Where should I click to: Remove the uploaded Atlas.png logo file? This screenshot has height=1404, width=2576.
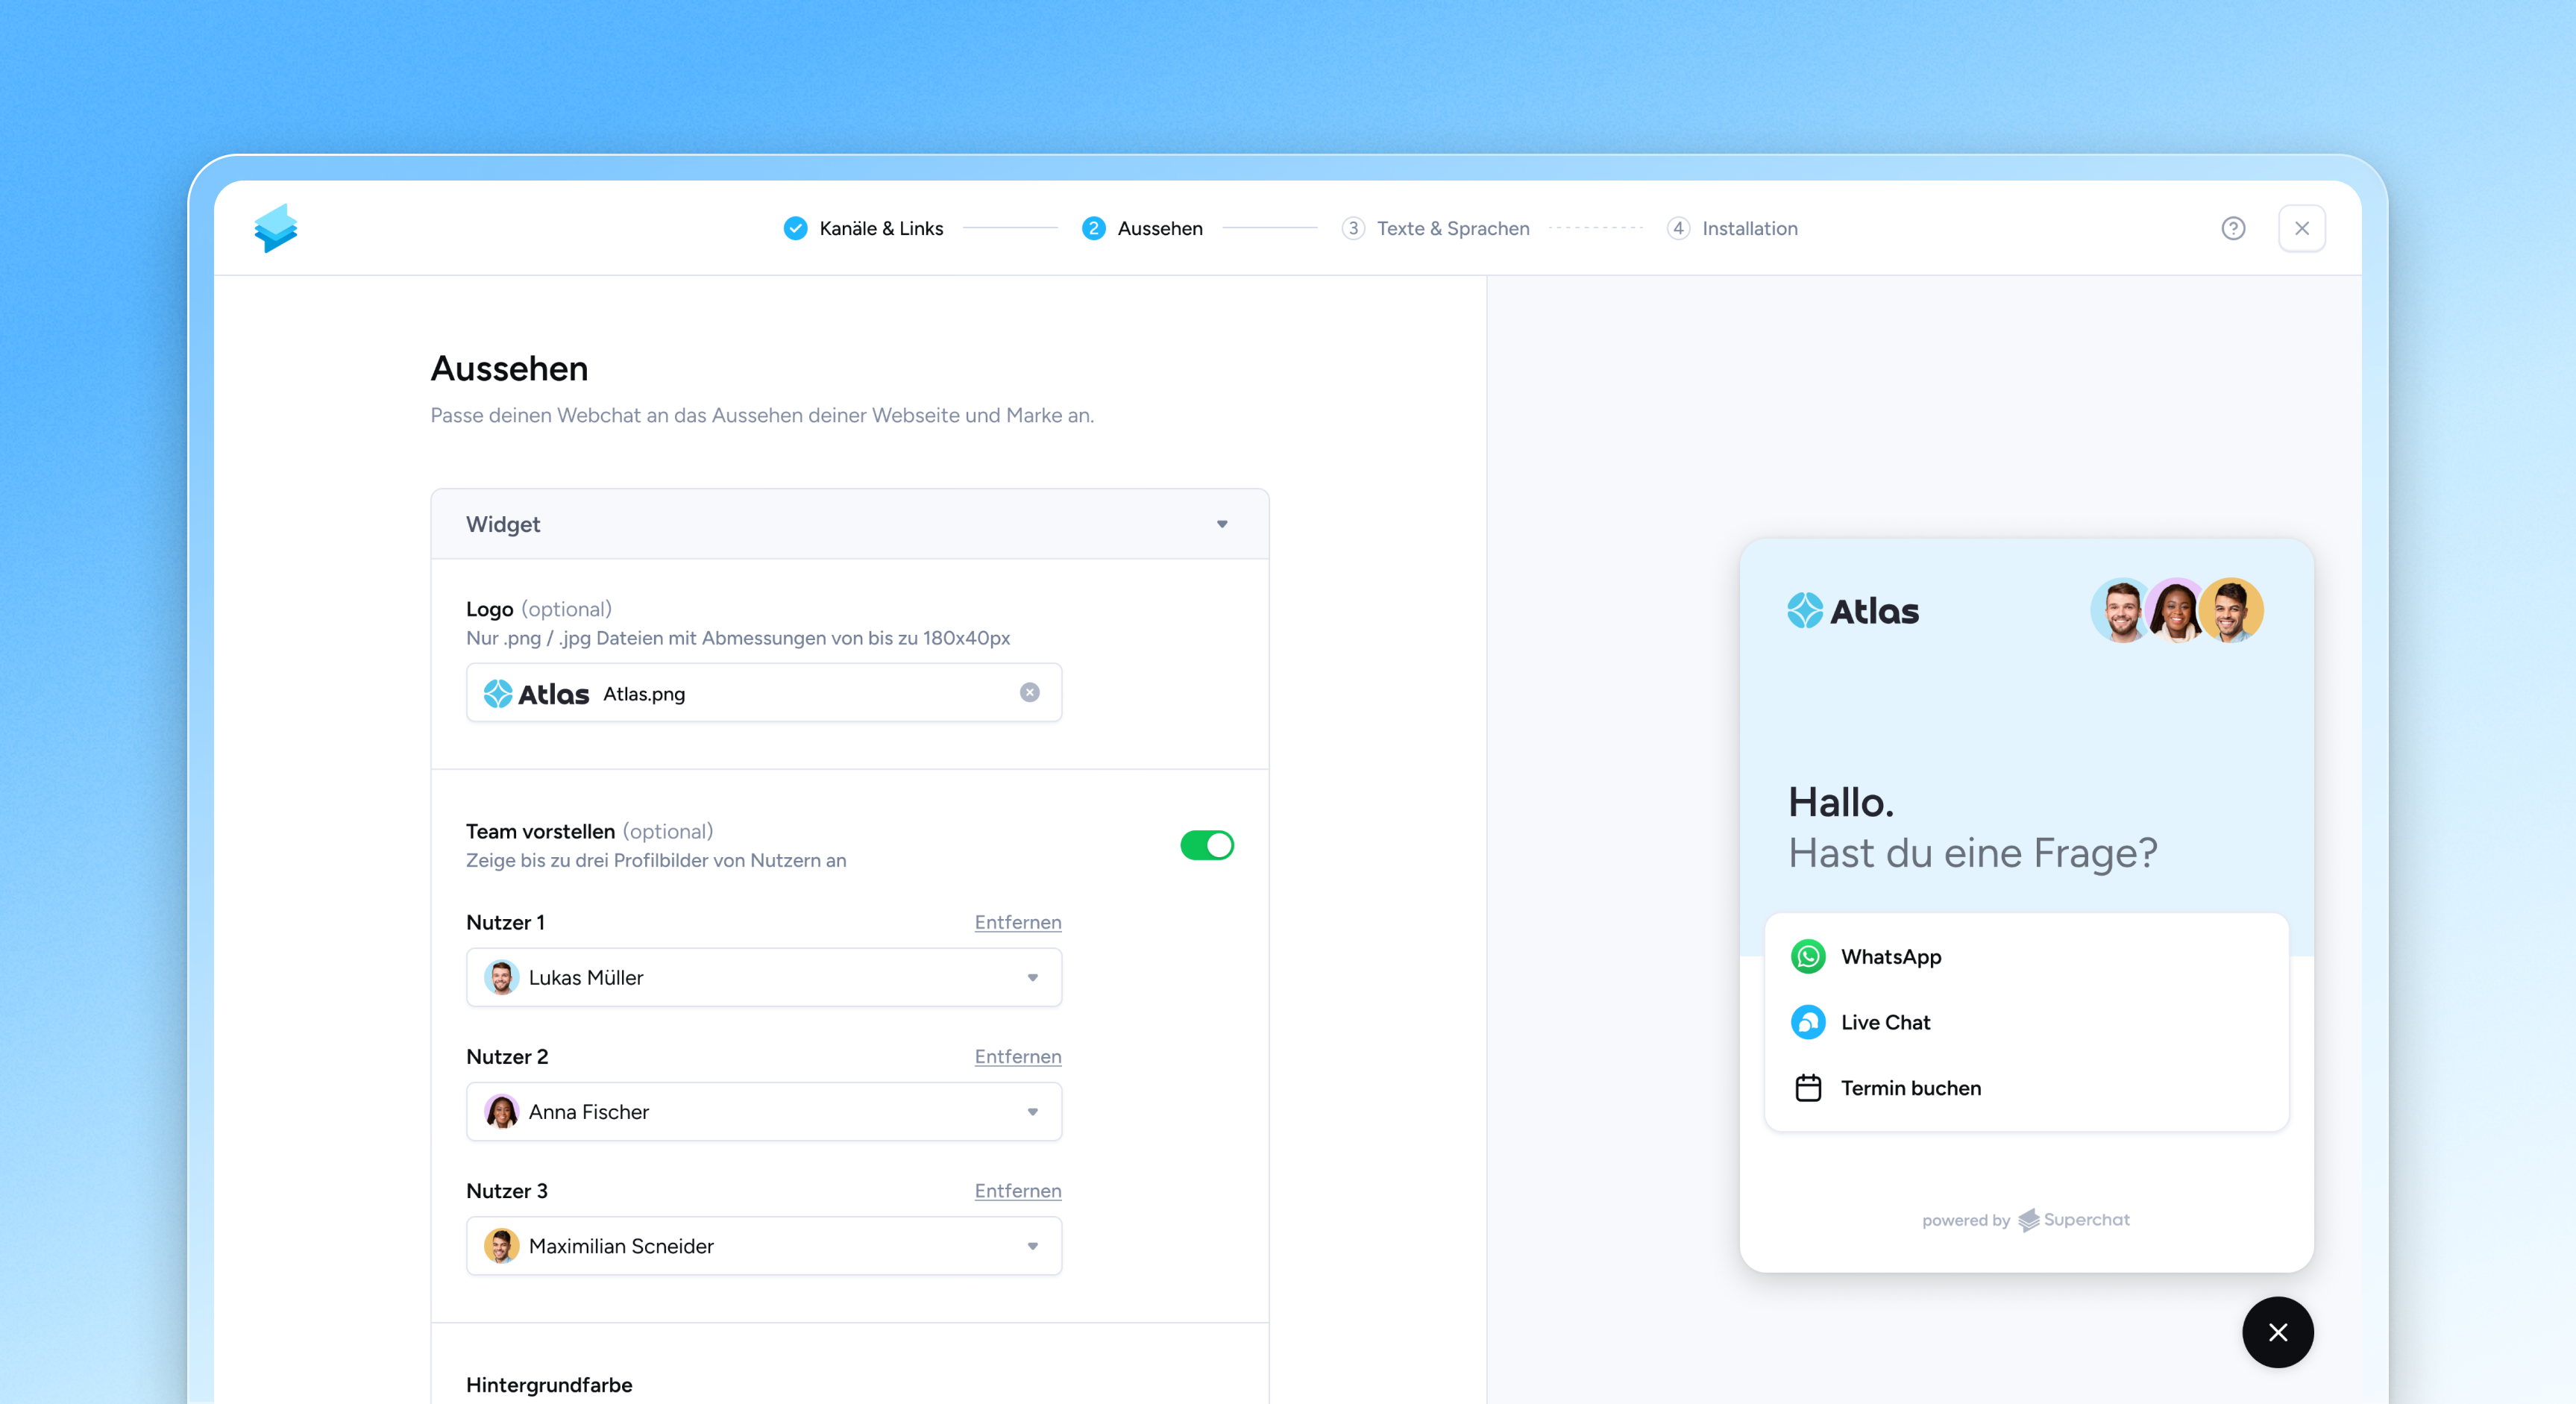[x=1029, y=692]
